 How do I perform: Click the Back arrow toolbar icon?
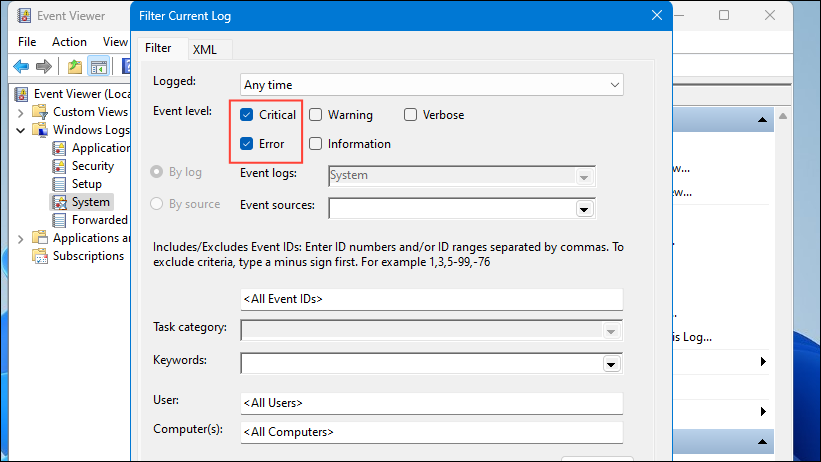point(21,67)
